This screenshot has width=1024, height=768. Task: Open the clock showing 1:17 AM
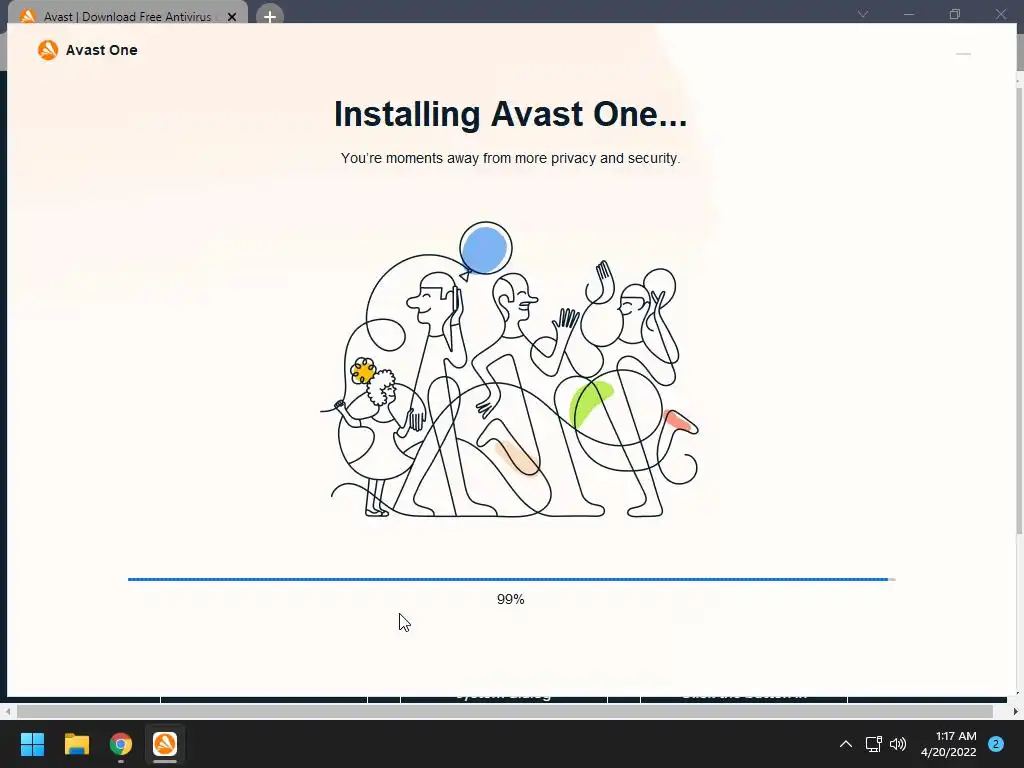[948, 744]
